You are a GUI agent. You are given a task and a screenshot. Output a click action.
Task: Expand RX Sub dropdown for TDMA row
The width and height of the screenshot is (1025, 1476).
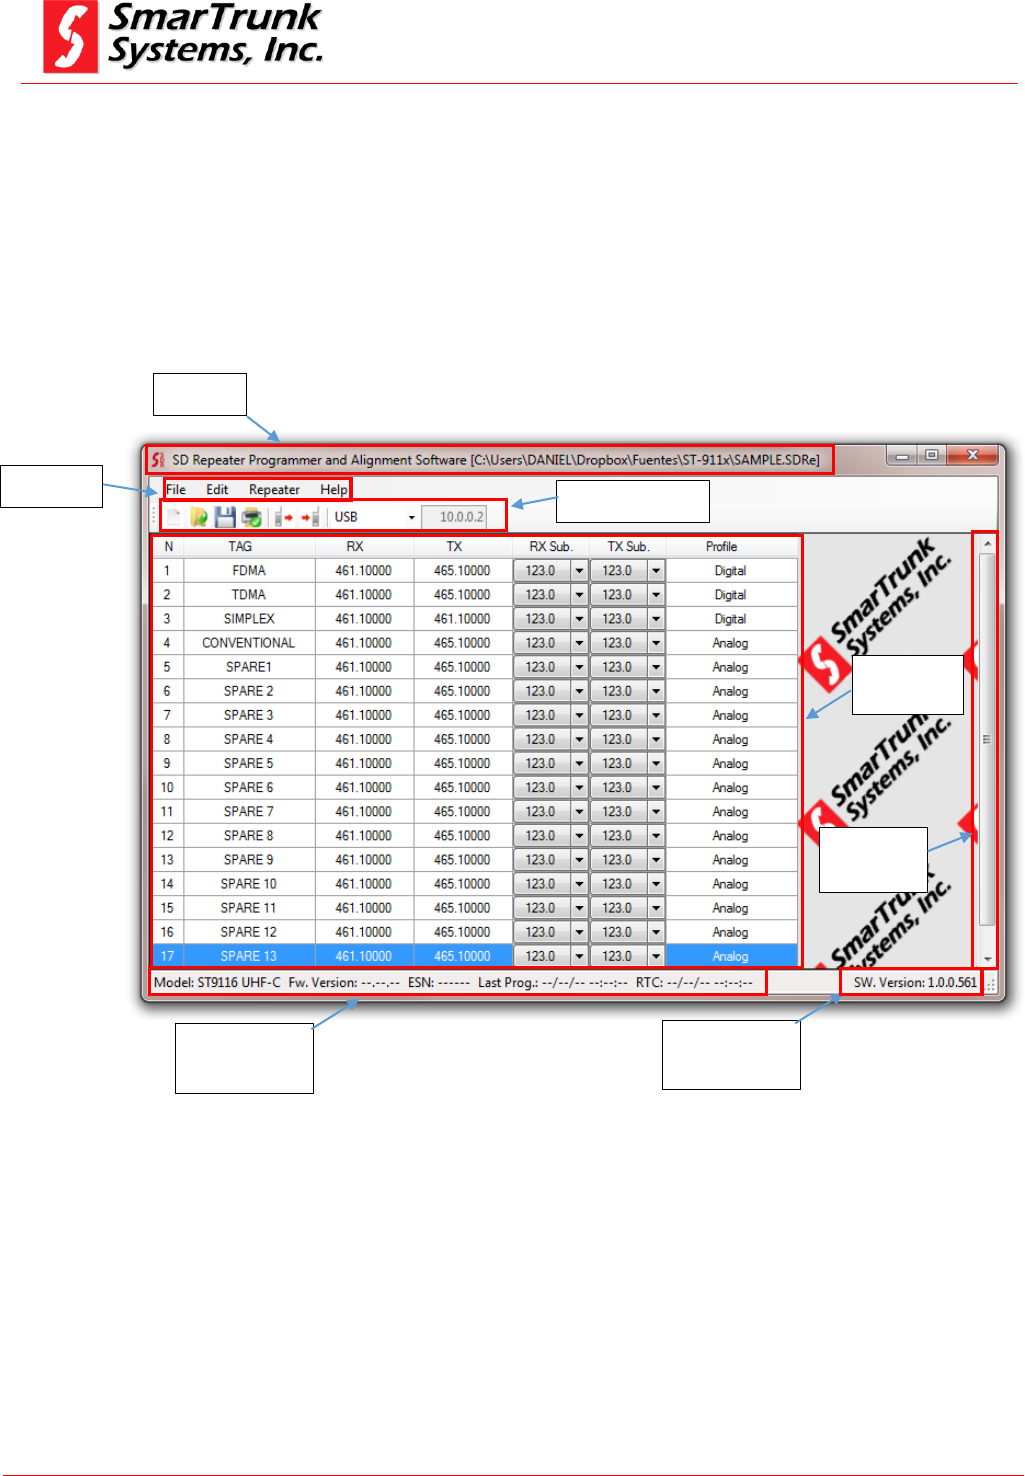pyautogui.click(x=579, y=595)
